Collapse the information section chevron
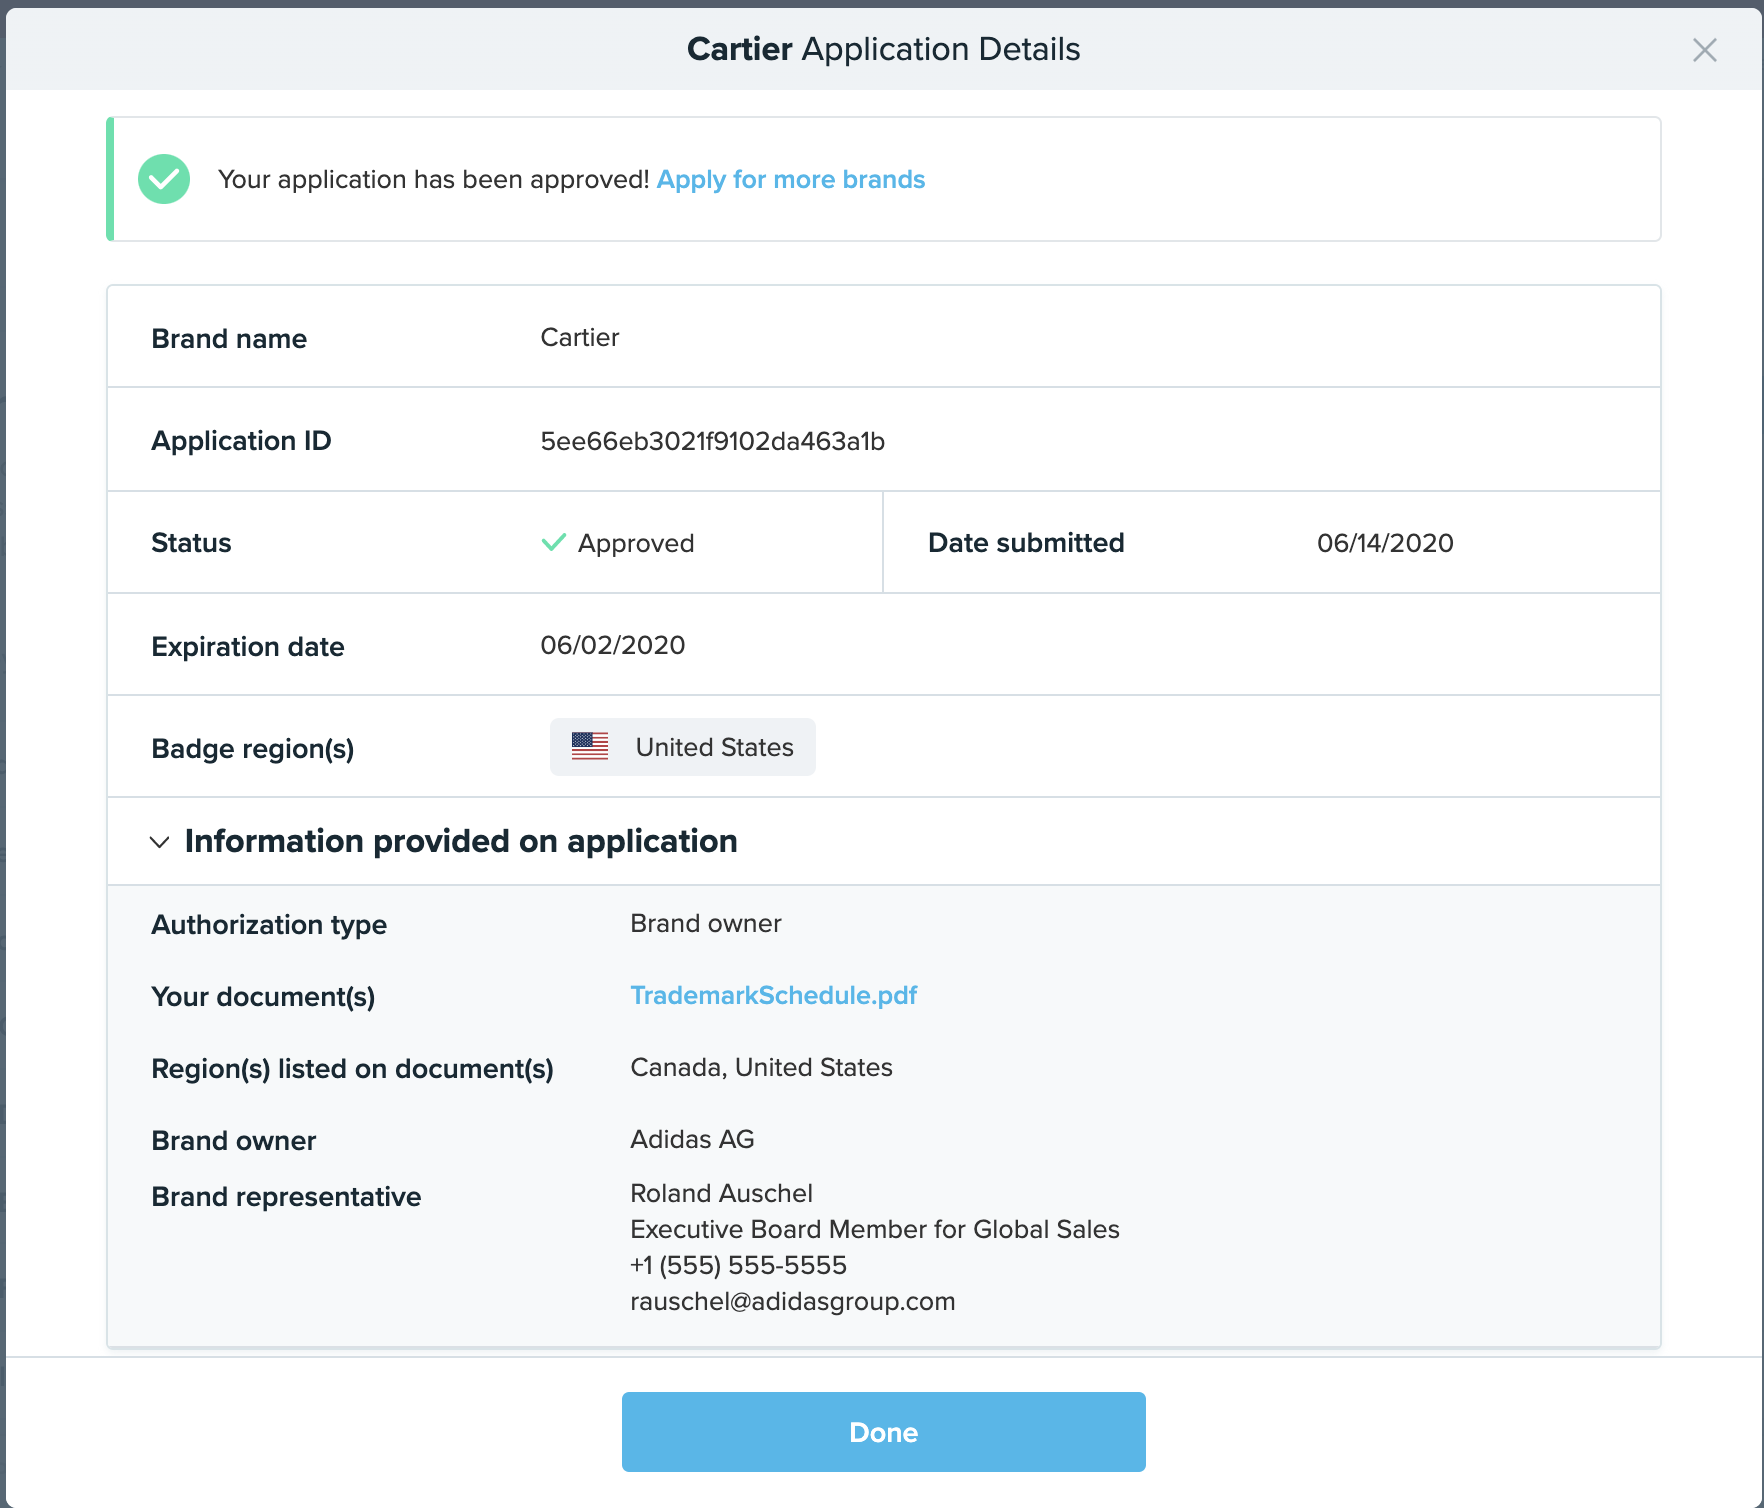The height and width of the screenshot is (1508, 1764). pos(159,842)
